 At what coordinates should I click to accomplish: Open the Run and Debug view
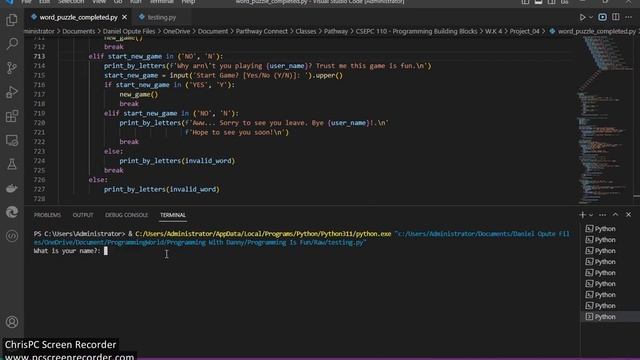12,92
